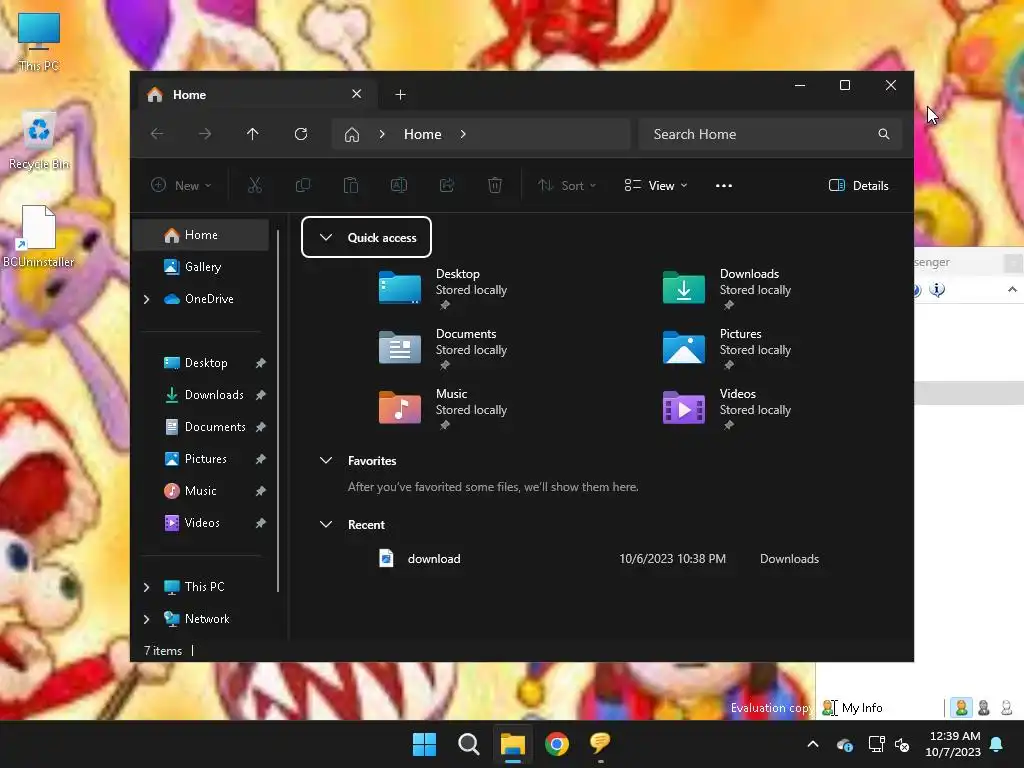Select BCUninstaller desktop shortcut

(x=39, y=236)
